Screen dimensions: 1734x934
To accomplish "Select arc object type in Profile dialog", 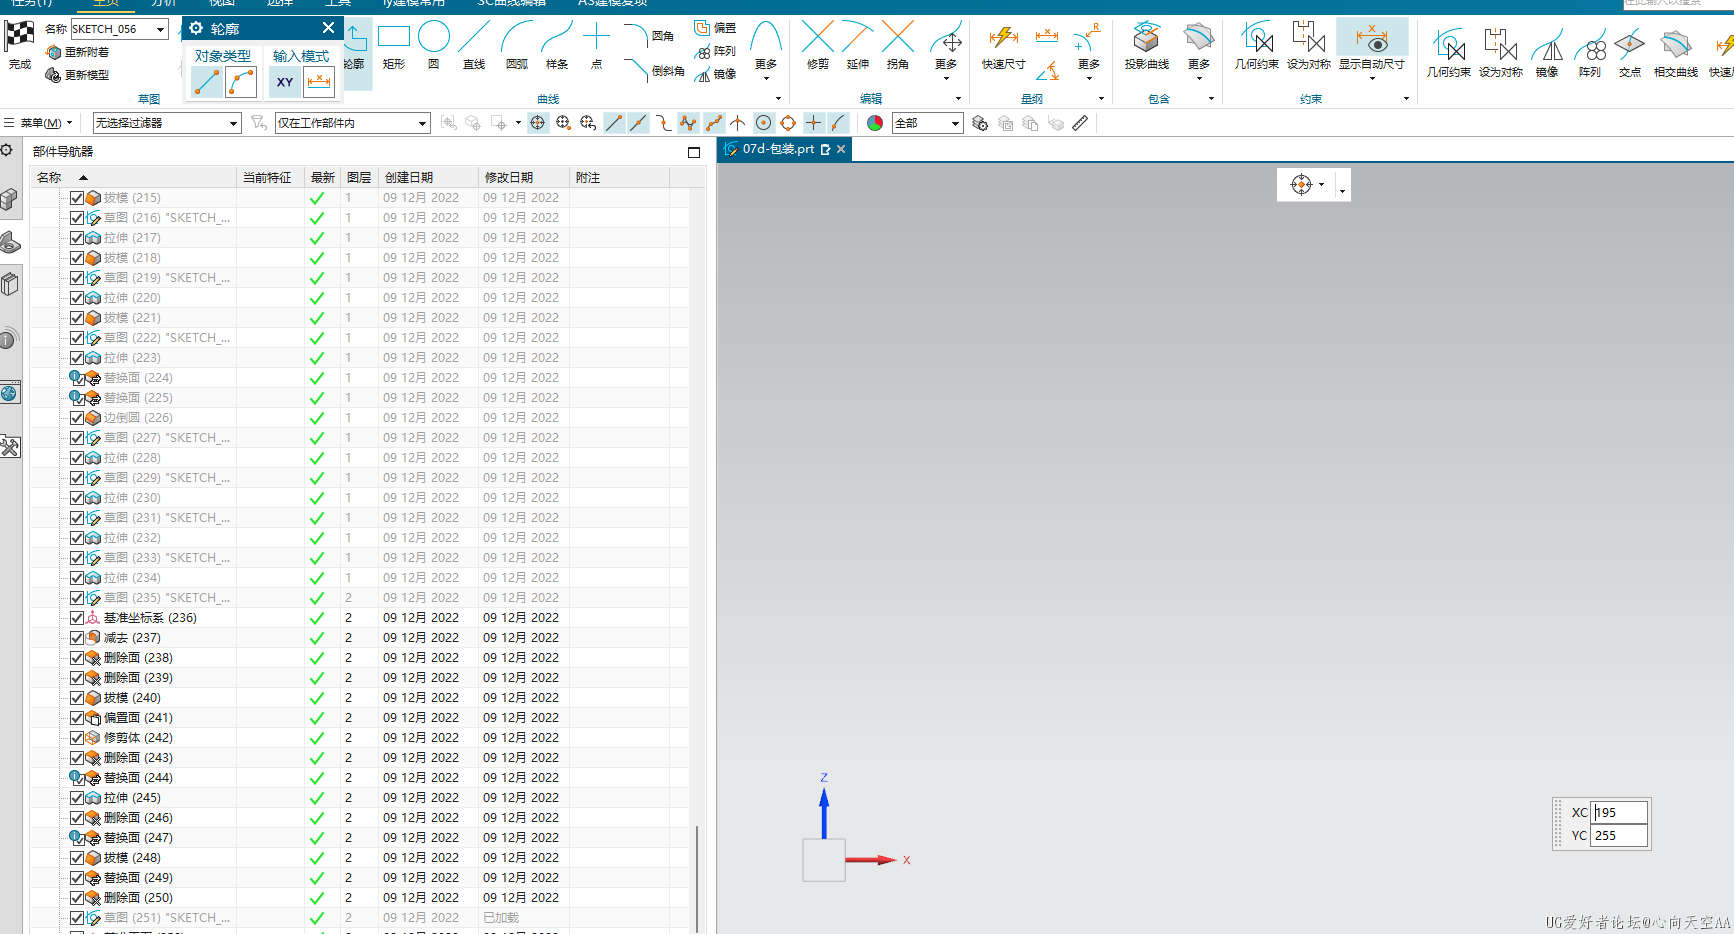I will pyautogui.click(x=241, y=82).
